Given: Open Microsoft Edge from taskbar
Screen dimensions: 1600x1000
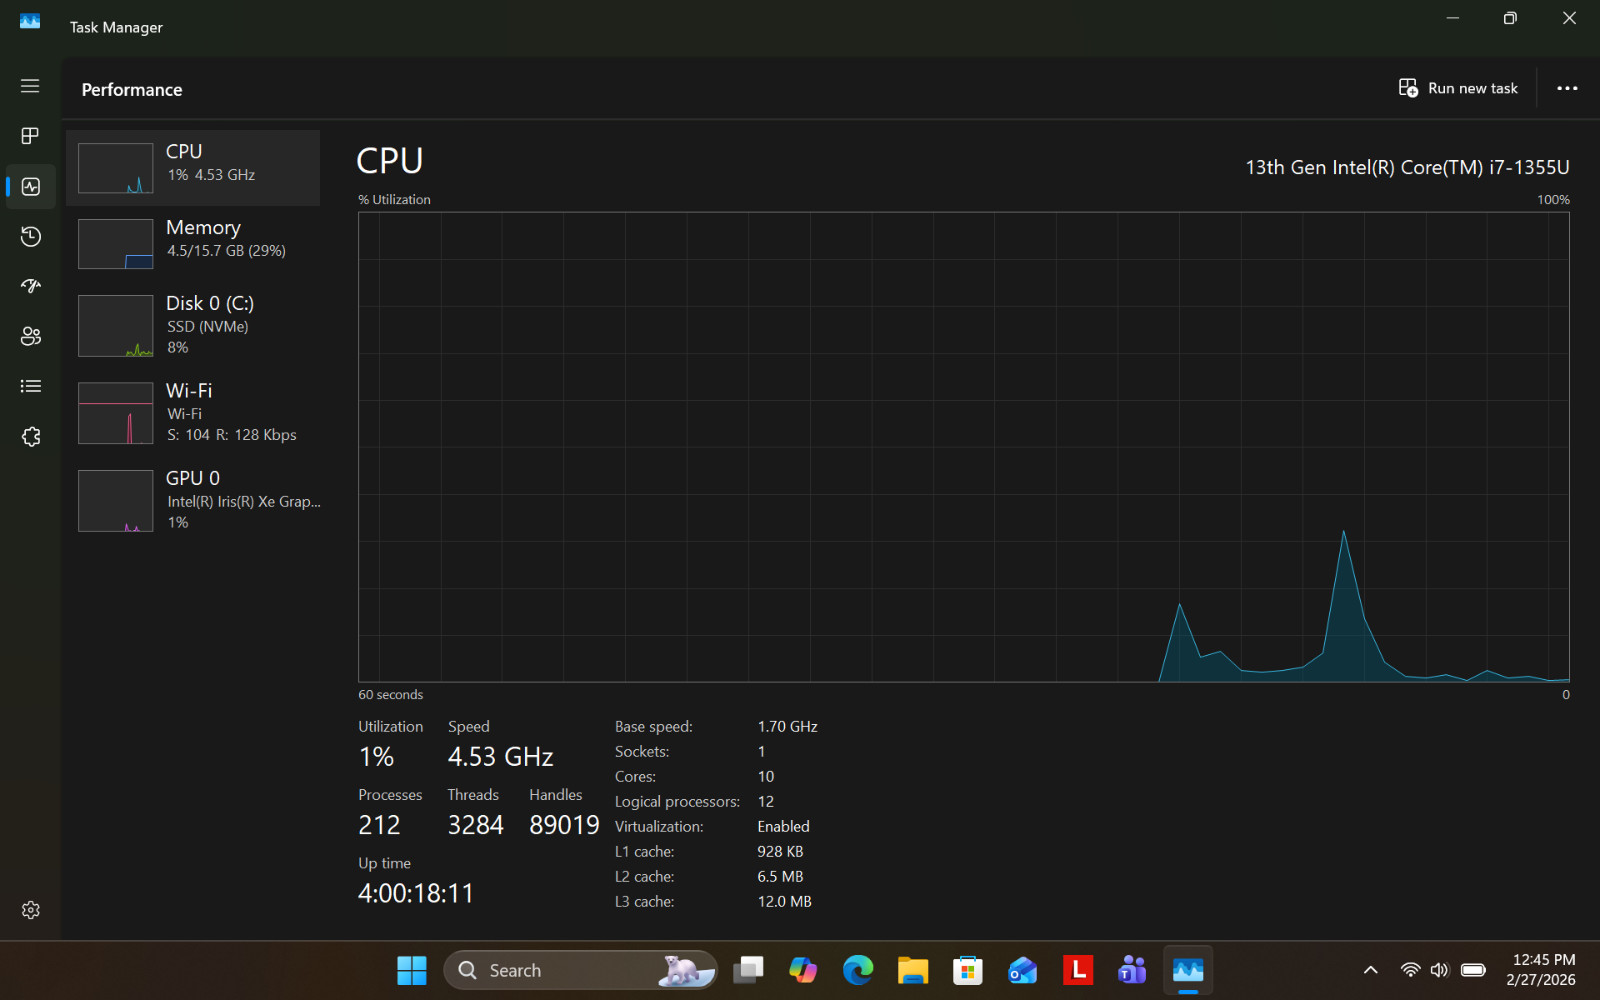Looking at the screenshot, I should 858,970.
